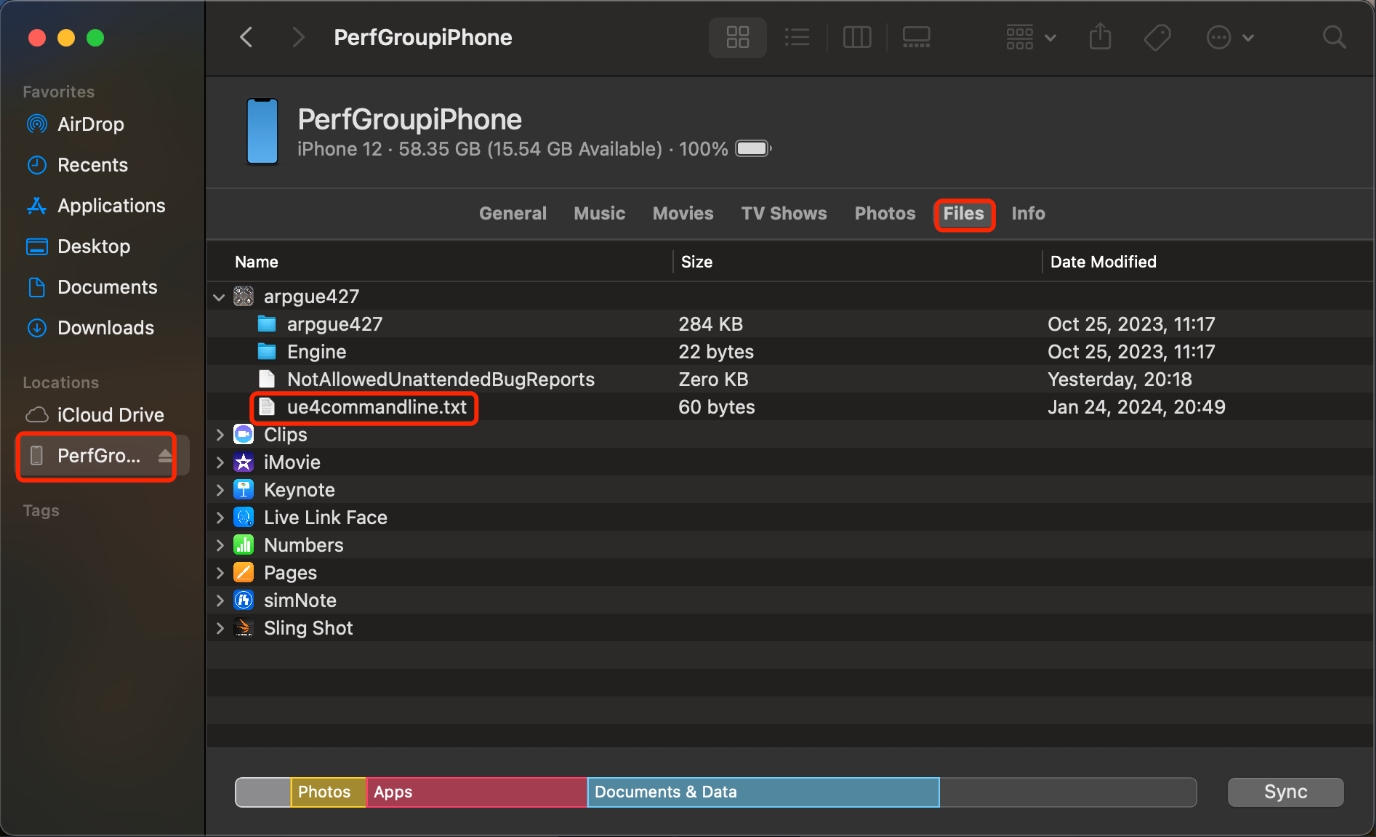The image size is (1376, 837).
Task: Click the Share icon in toolbar
Action: point(1100,38)
